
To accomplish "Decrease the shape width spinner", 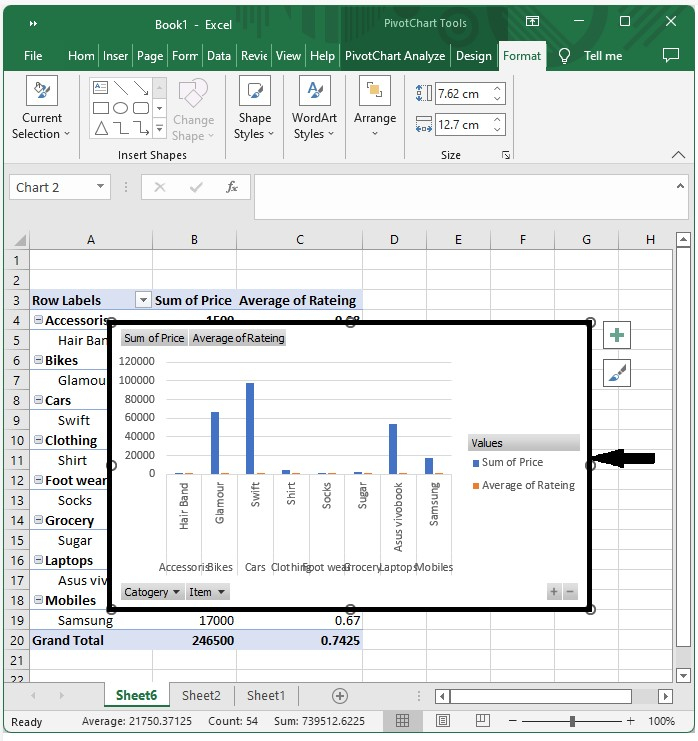I will pos(497,129).
